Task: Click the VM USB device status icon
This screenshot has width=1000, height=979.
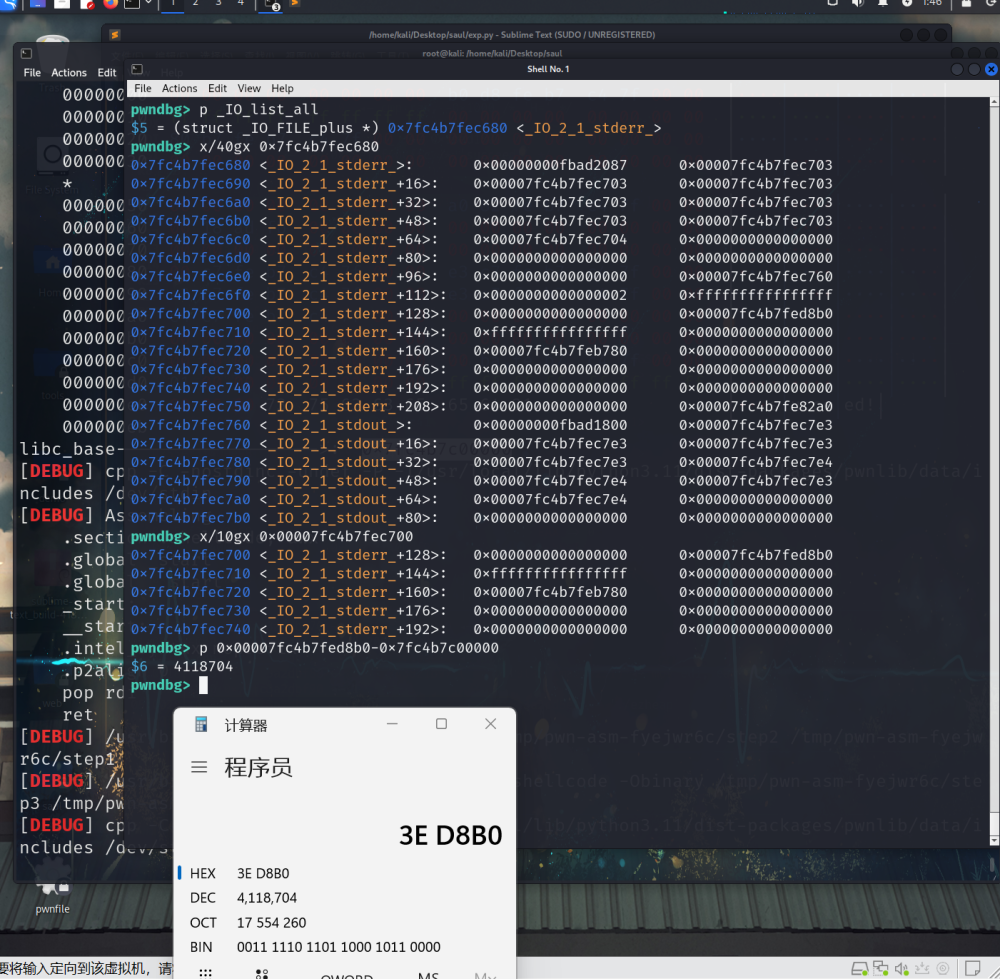Action: pos(922,969)
